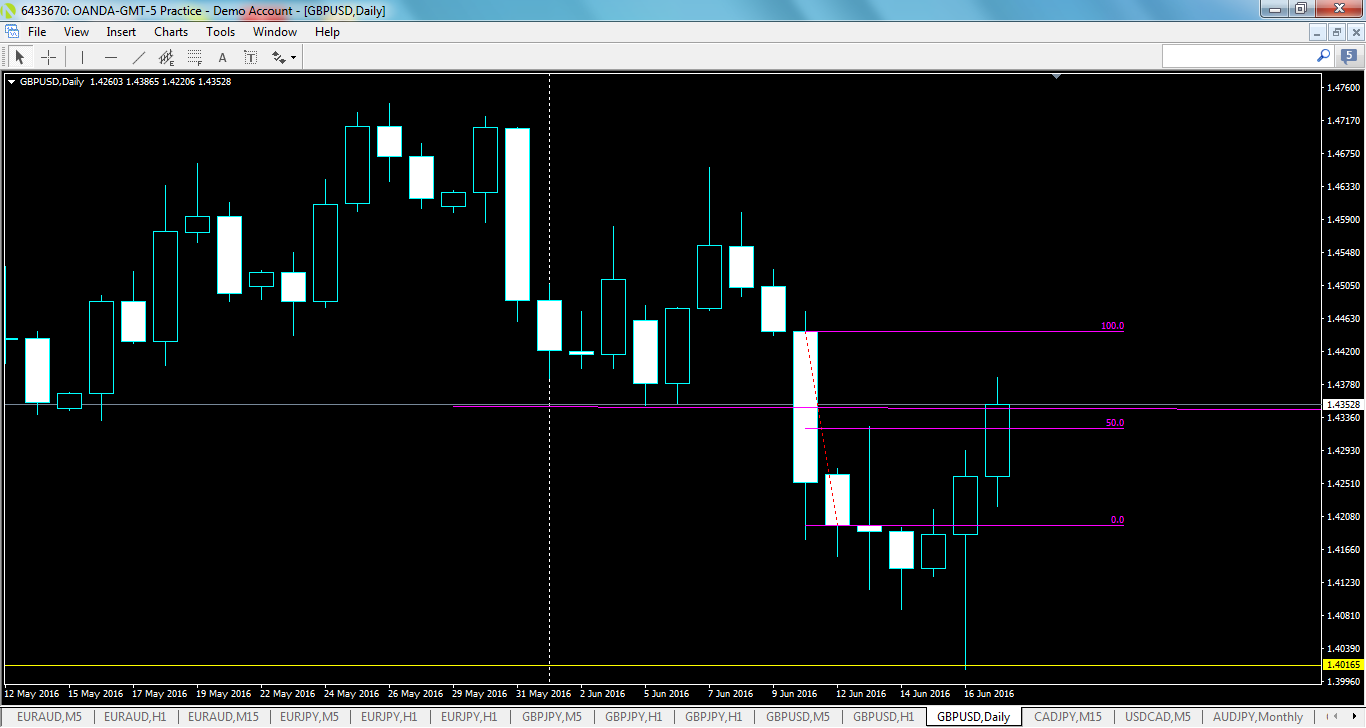
Task: Open the arrows tool dropdown
Action: (x=293, y=58)
